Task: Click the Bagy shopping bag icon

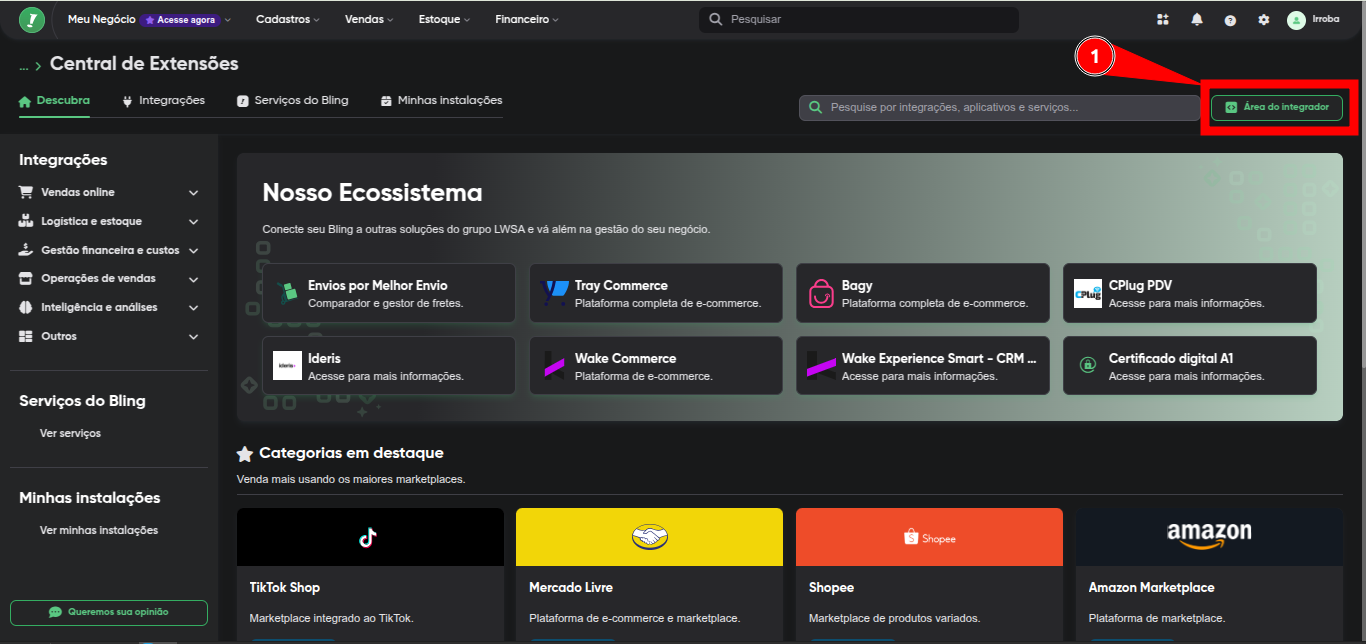Action: (821, 293)
